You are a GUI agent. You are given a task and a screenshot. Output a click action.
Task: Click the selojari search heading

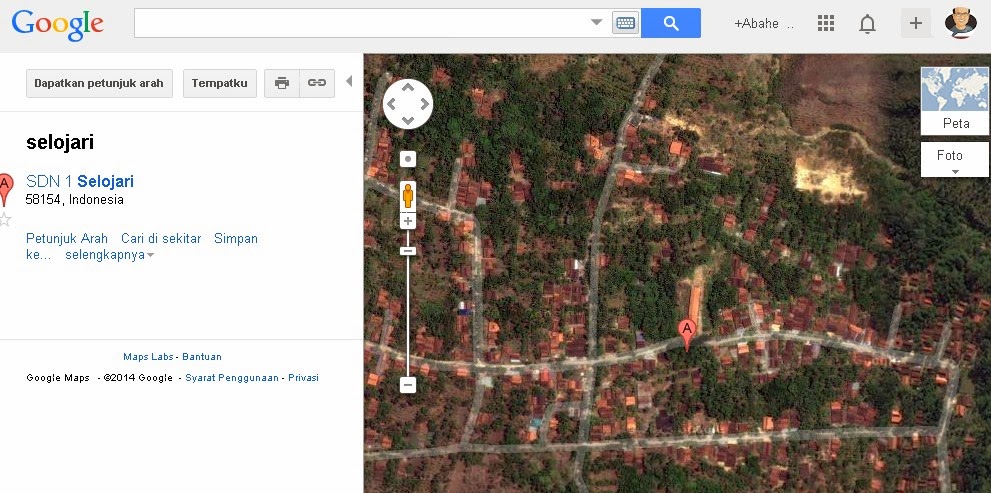tap(60, 142)
